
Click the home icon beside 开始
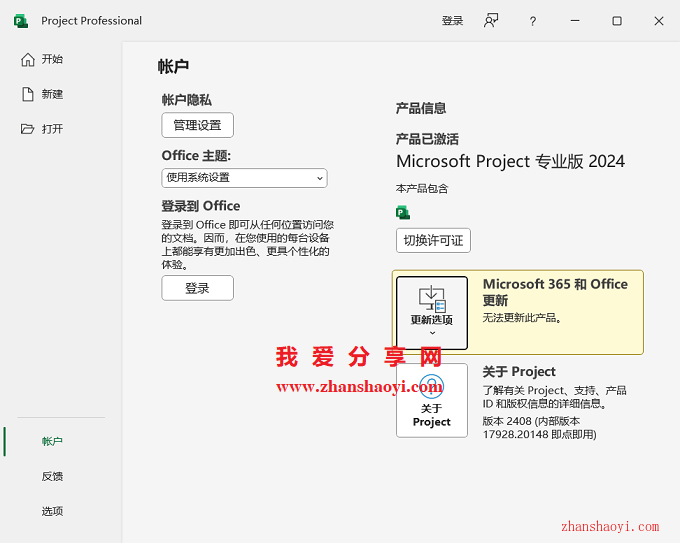pyautogui.click(x=28, y=59)
